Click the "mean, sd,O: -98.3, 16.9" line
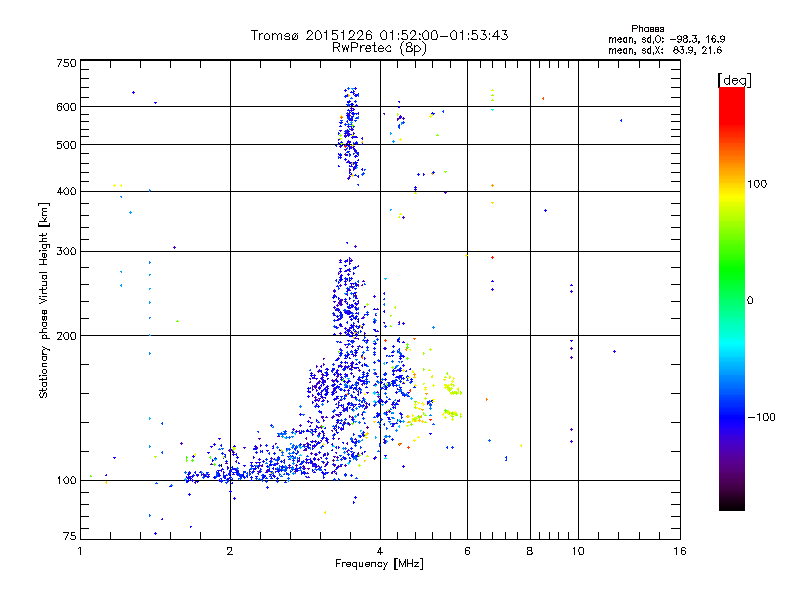This screenshot has width=800, height=600. pos(666,39)
